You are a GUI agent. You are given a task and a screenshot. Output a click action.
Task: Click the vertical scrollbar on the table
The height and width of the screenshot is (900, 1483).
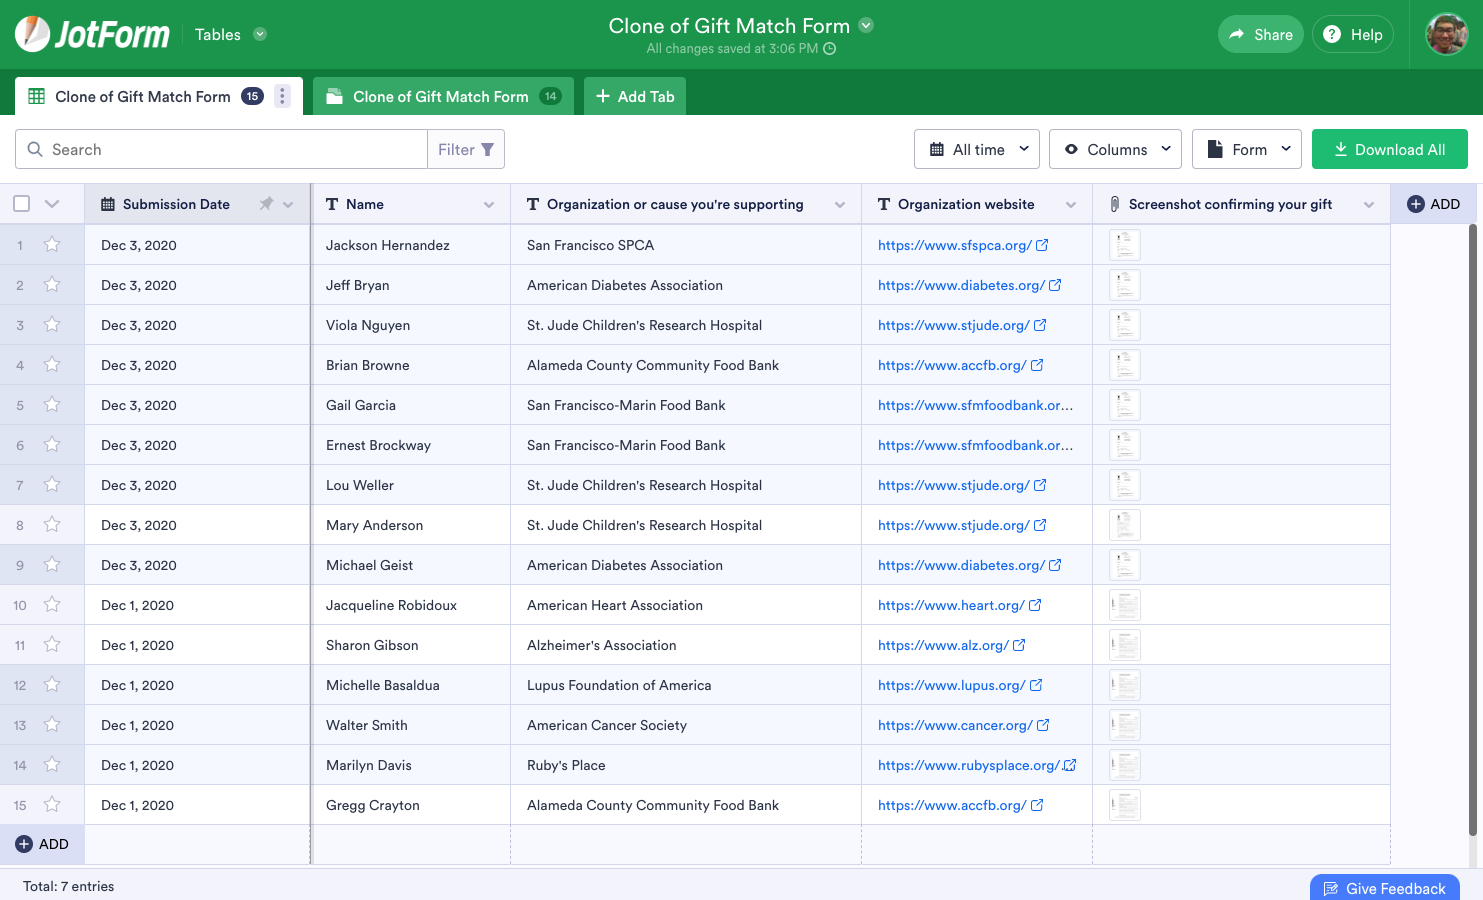click(1472, 530)
